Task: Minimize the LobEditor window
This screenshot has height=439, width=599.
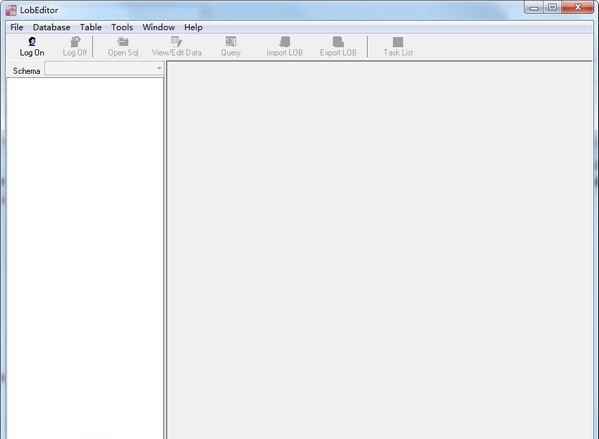Action: pyautogui.click(x=534, y=8)
